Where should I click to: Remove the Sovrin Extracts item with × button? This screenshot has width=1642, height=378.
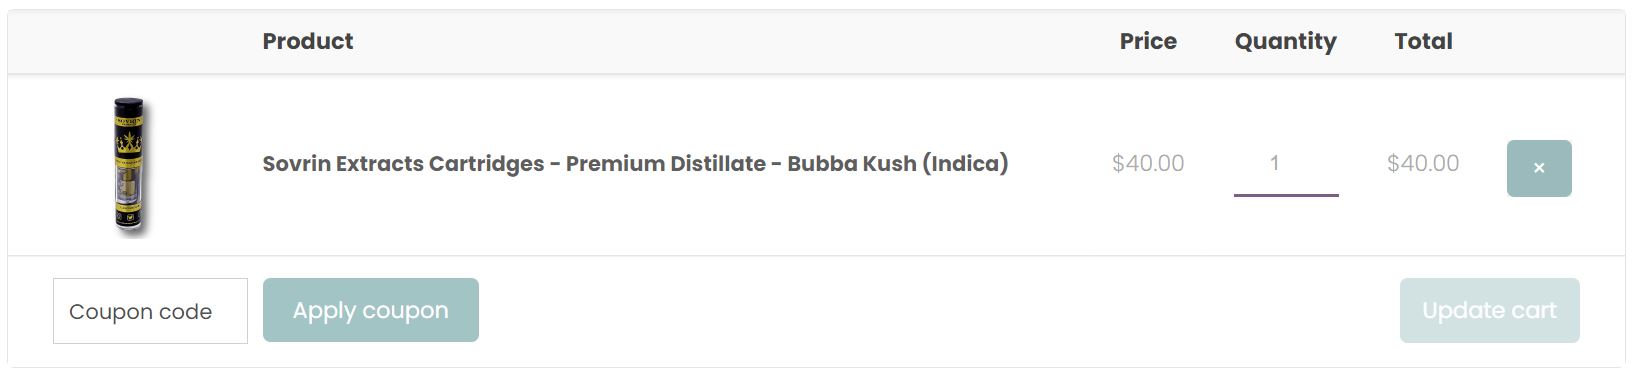coord(1539,168)
